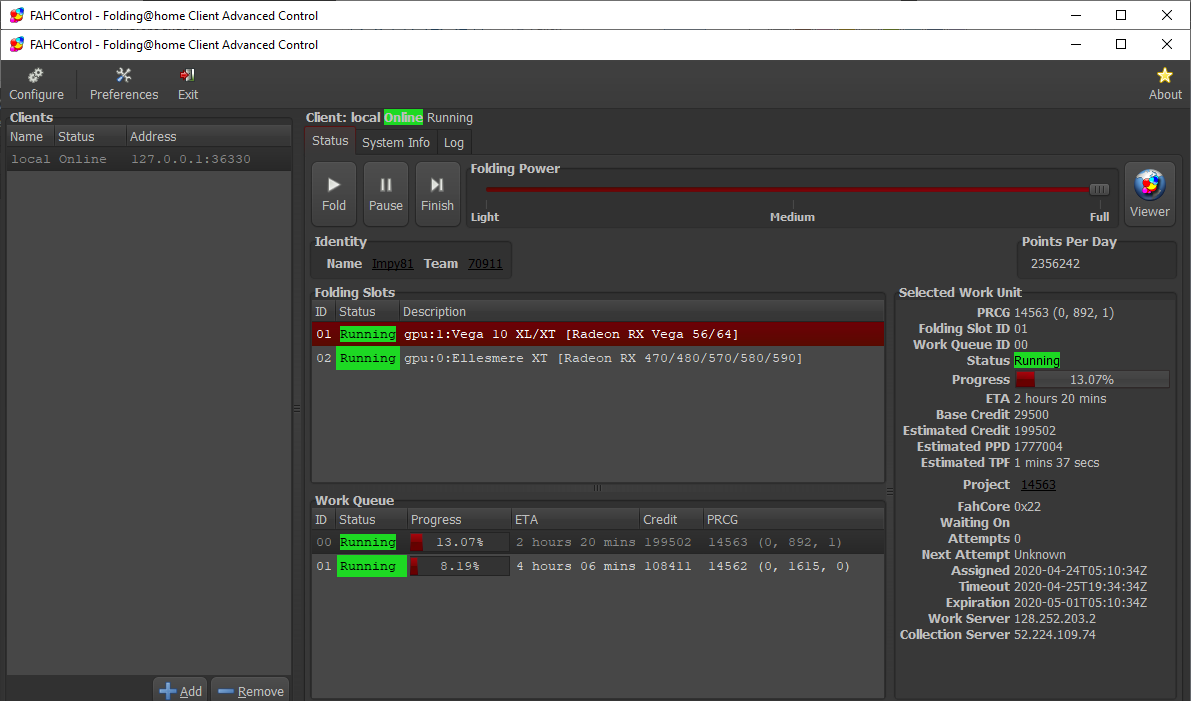
Task: Click the 13.07% progress bar in Selected Work Unit
Action: (x=1092, y=380)
